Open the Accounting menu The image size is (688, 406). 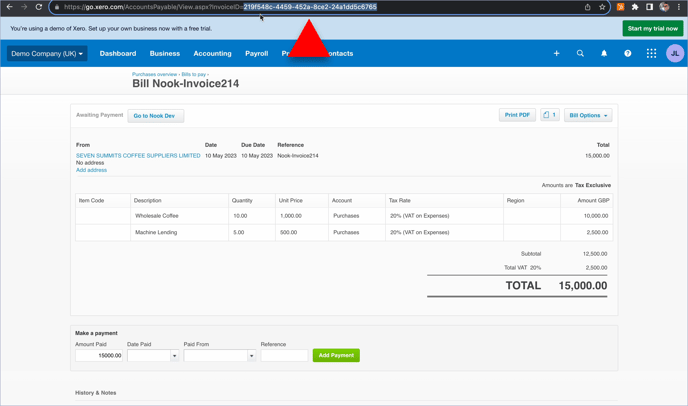click(212, 54)
